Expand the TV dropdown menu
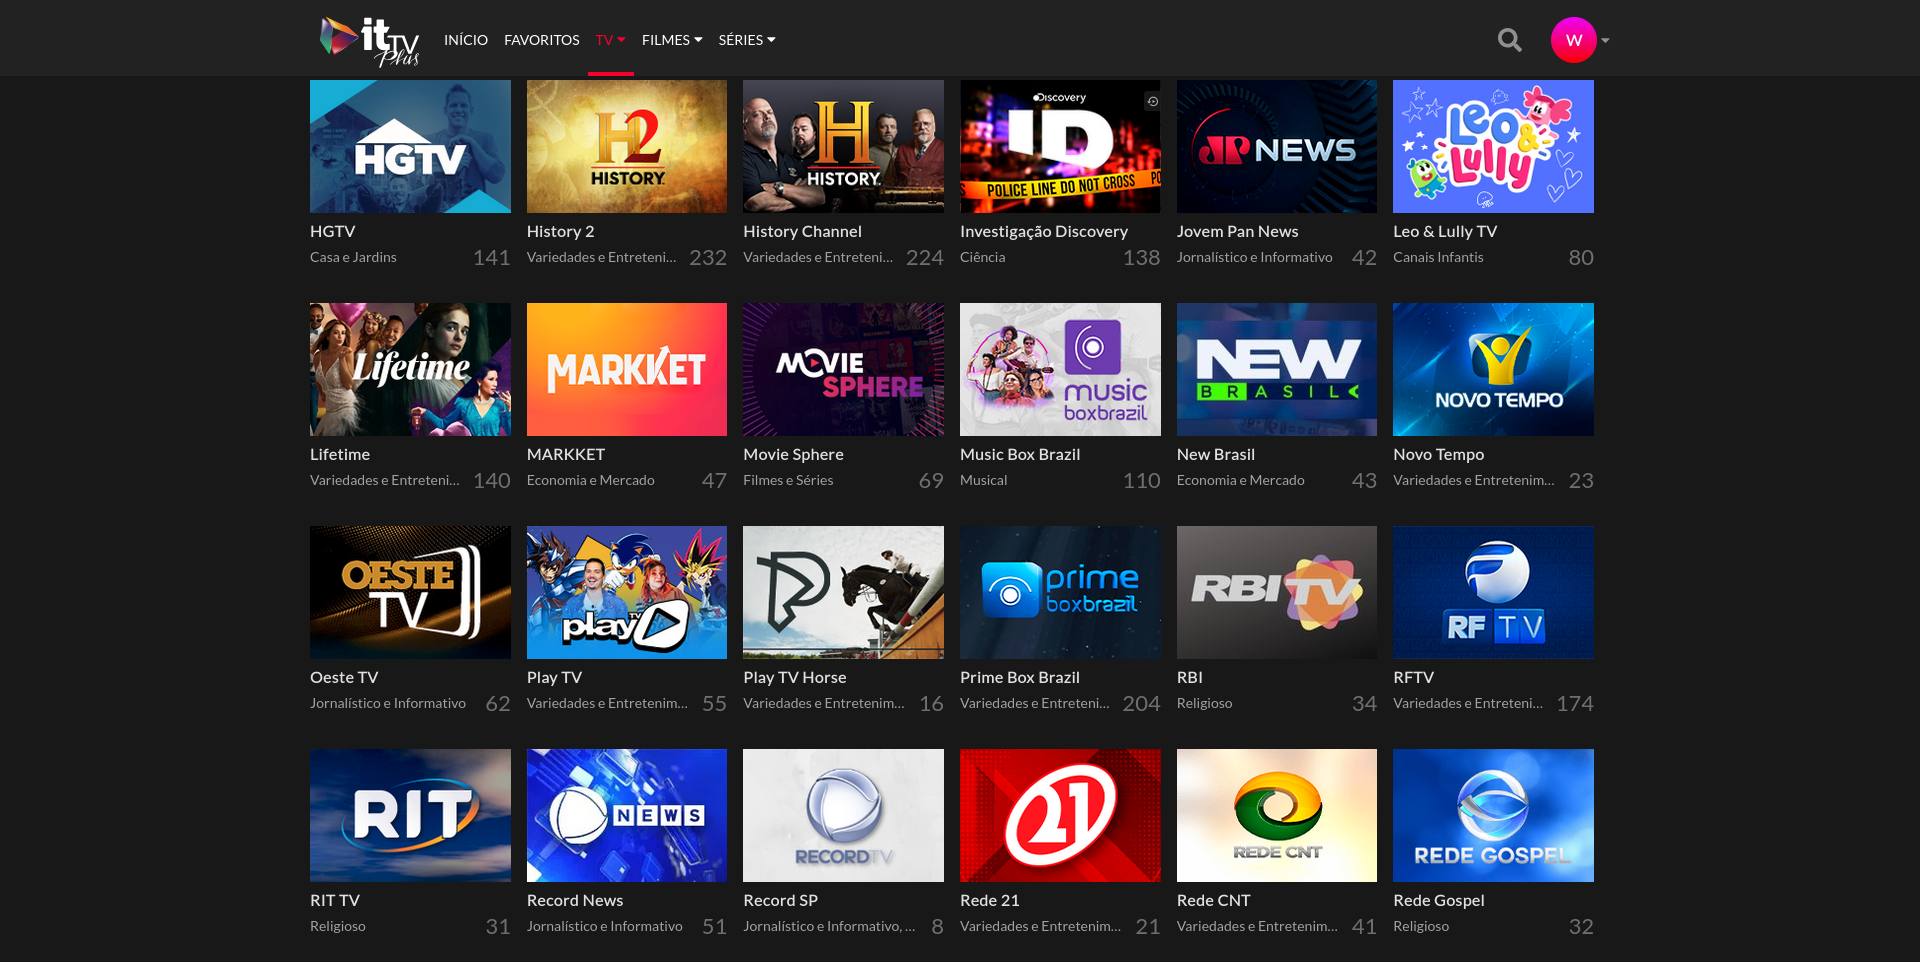Image resolution: width=1920 pixels, height=962 pixels. pyautogui.click(x=610, y=40)
